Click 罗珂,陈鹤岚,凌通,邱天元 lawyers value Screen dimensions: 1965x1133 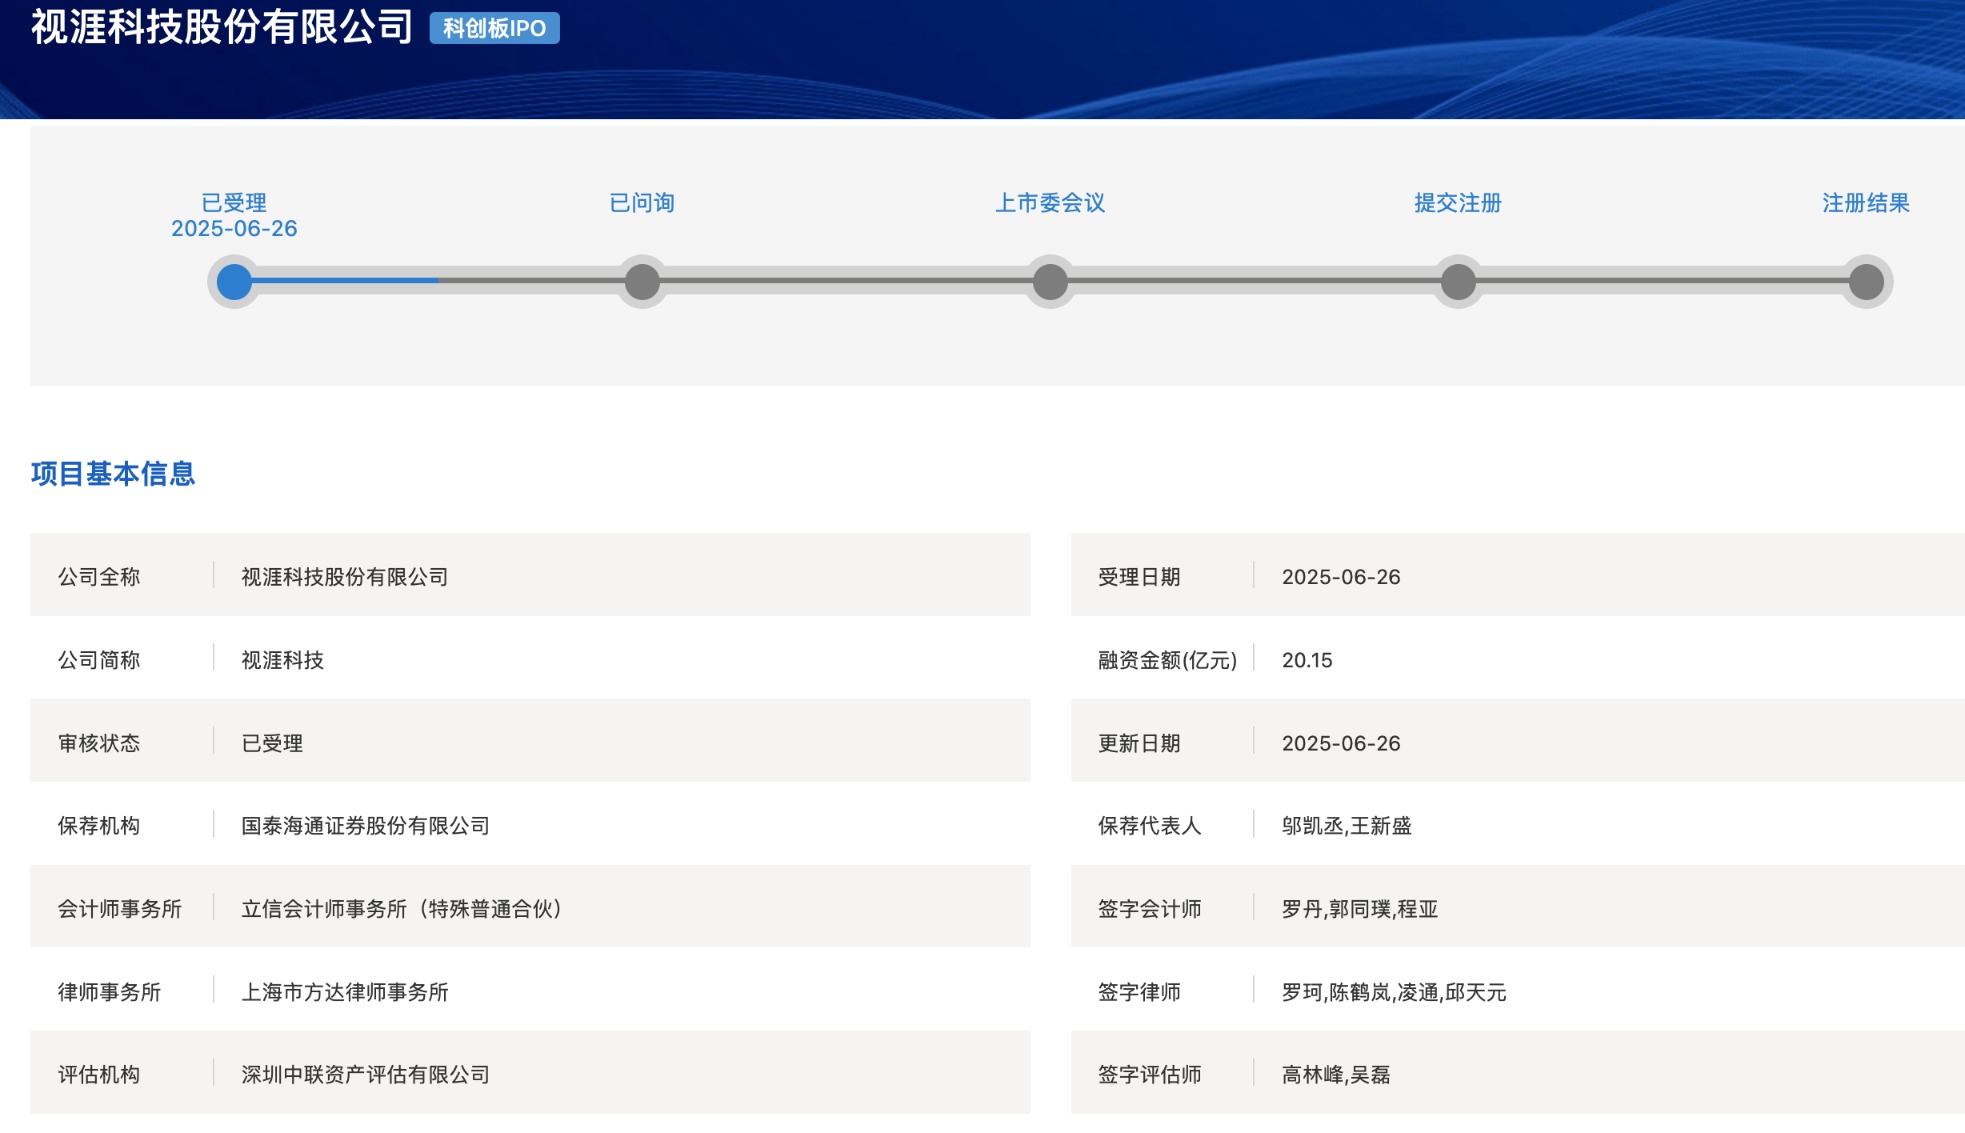pyautogui.click(x=1394, y=992)
